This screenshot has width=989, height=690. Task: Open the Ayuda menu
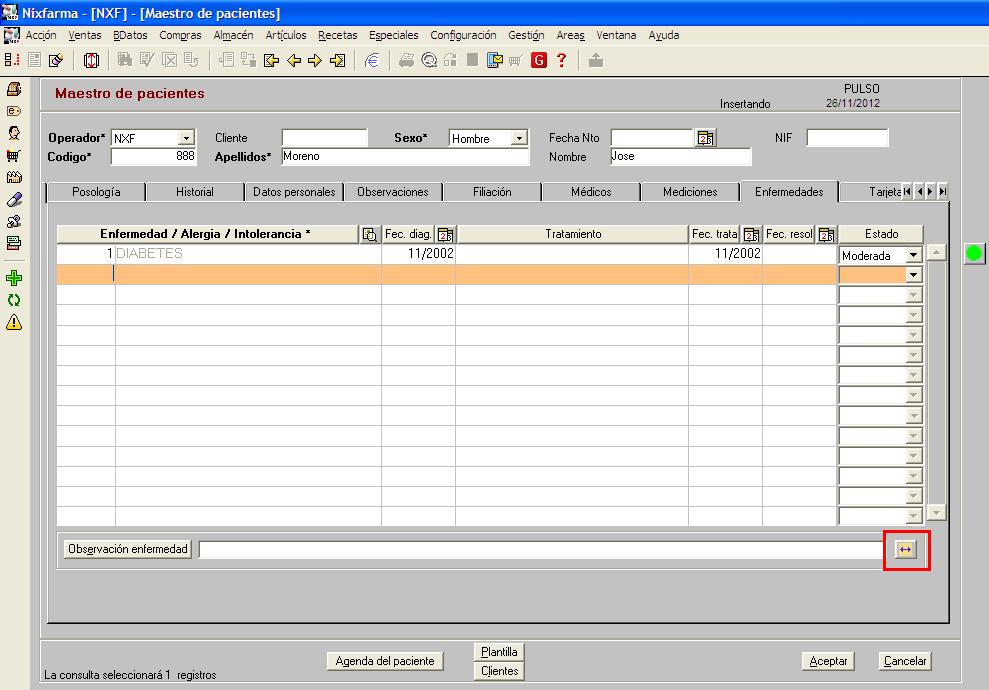click(x=664, y=35)
